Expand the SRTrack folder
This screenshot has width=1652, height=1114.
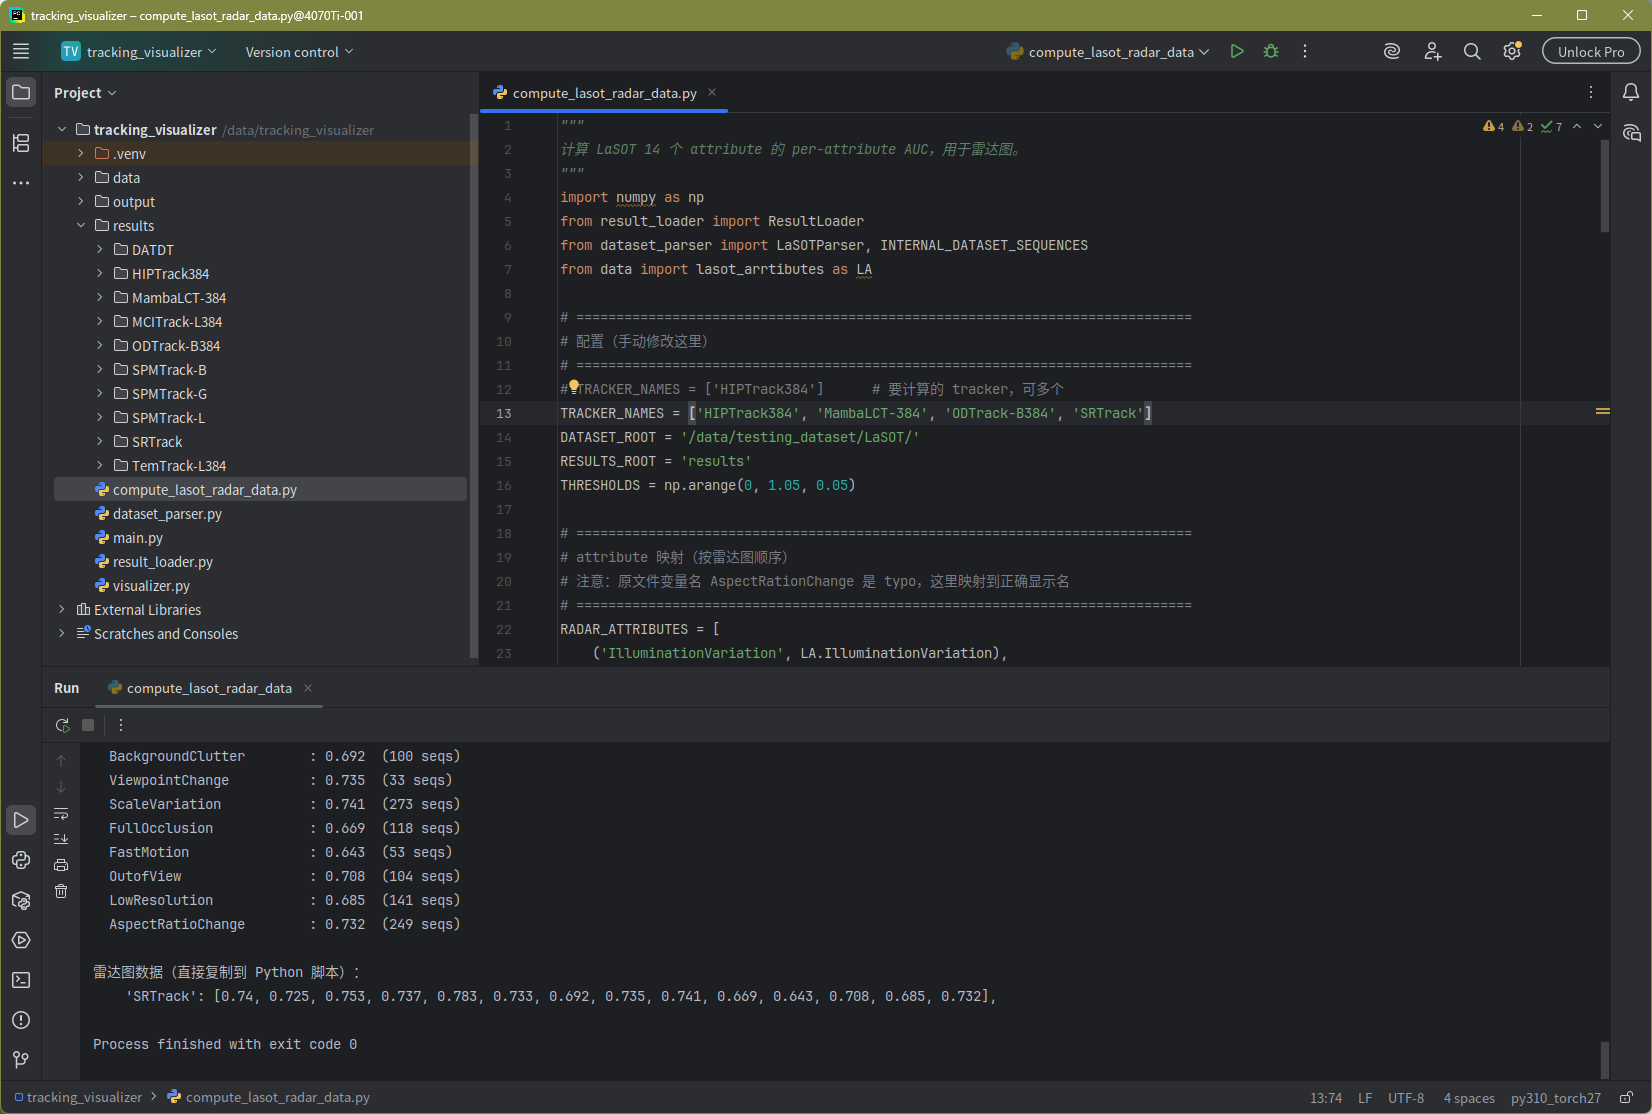click(x=100, y=442)
